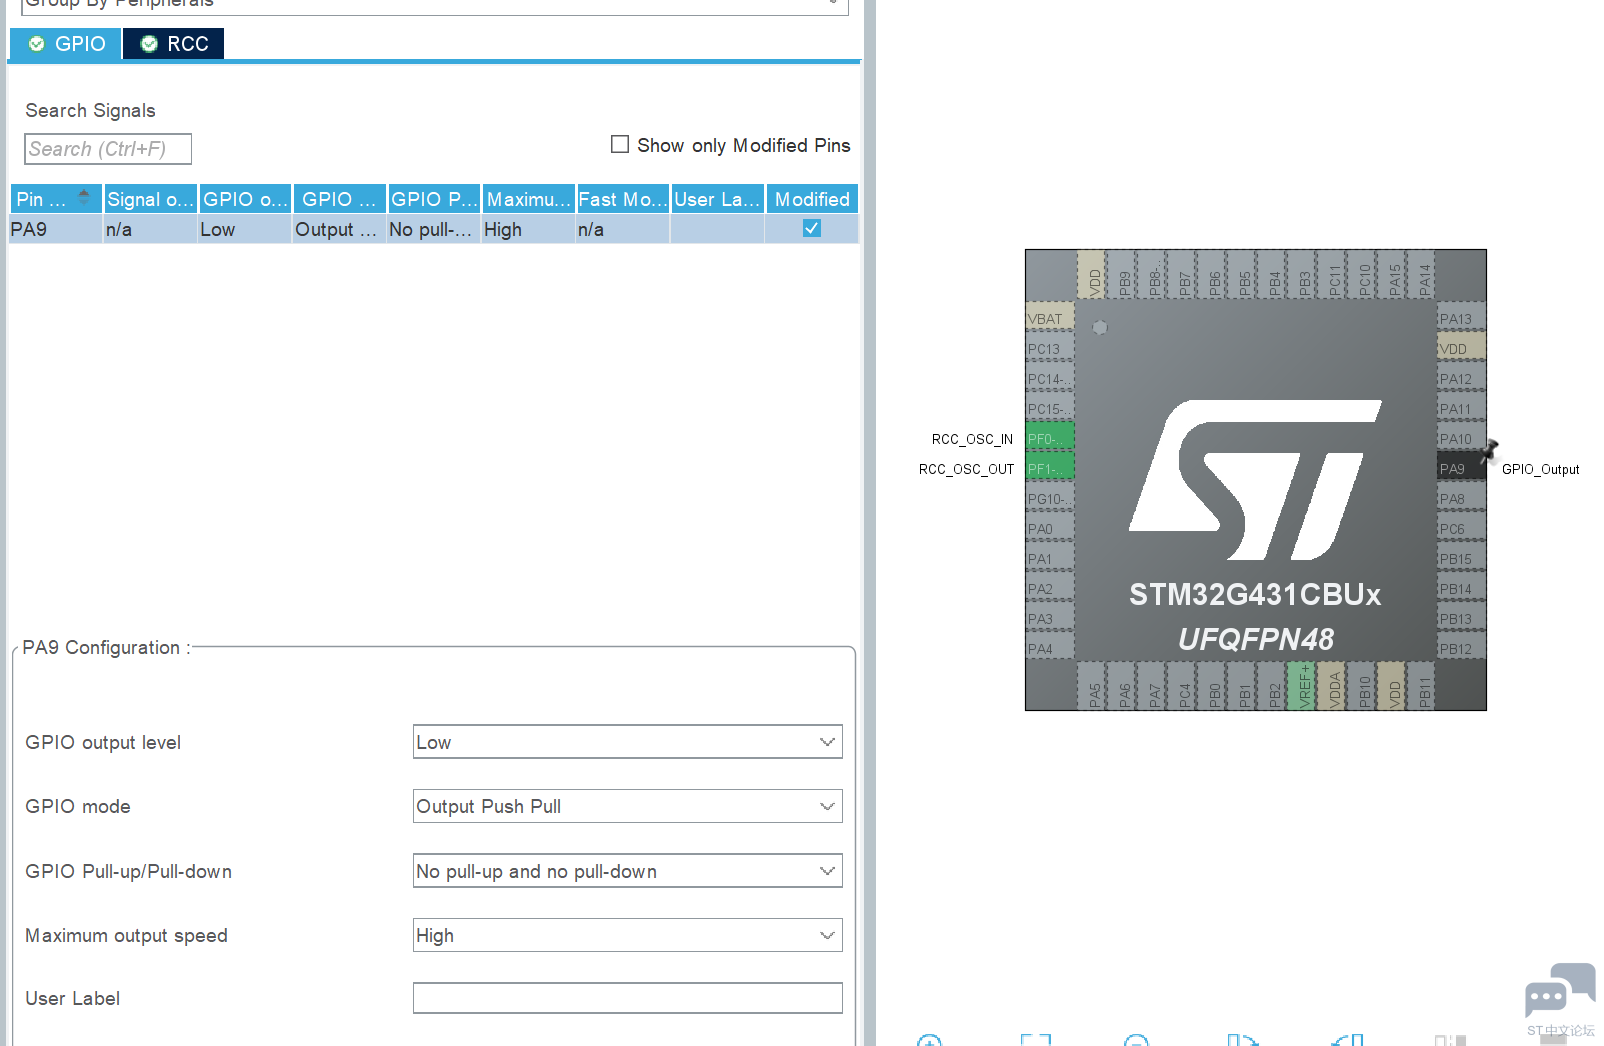Select the PB3 pin on the chip
Image resolution: width=1604 pixels, height=1046 pixels.
pos(1302,275)
